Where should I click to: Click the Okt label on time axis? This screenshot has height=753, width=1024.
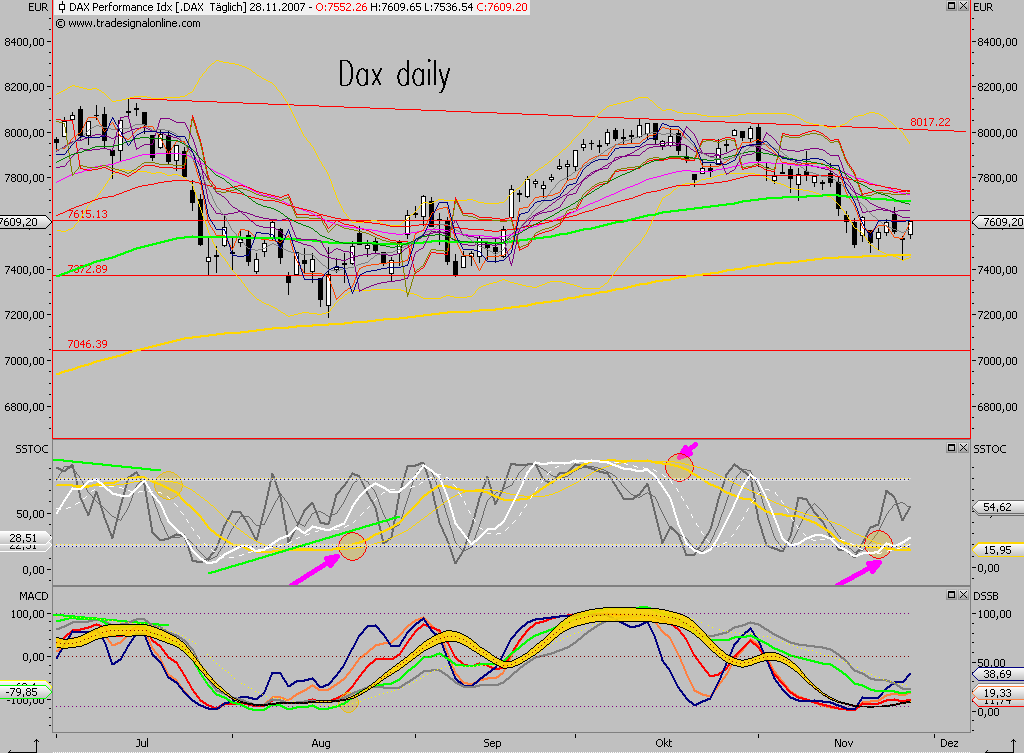[664, 743]
